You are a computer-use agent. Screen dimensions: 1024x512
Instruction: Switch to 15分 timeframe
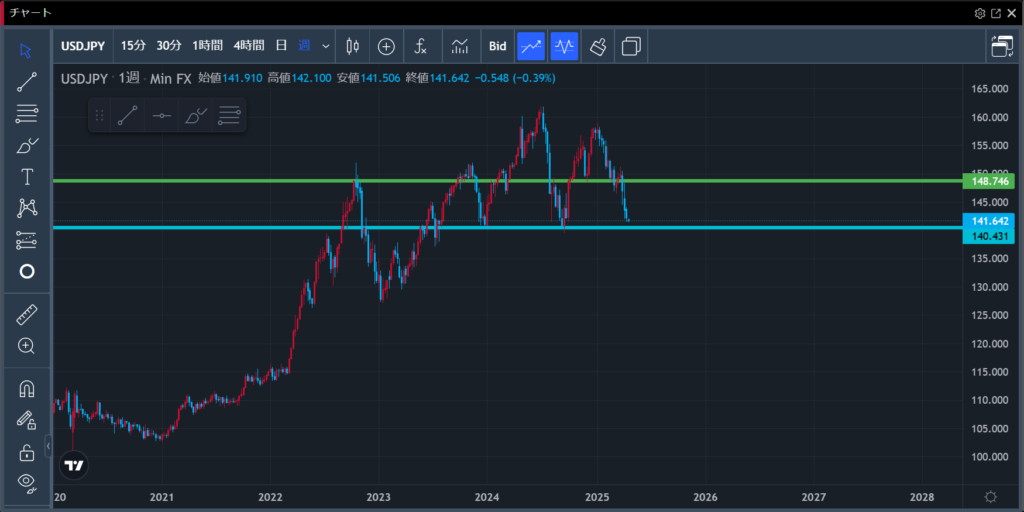pos(134,46)
